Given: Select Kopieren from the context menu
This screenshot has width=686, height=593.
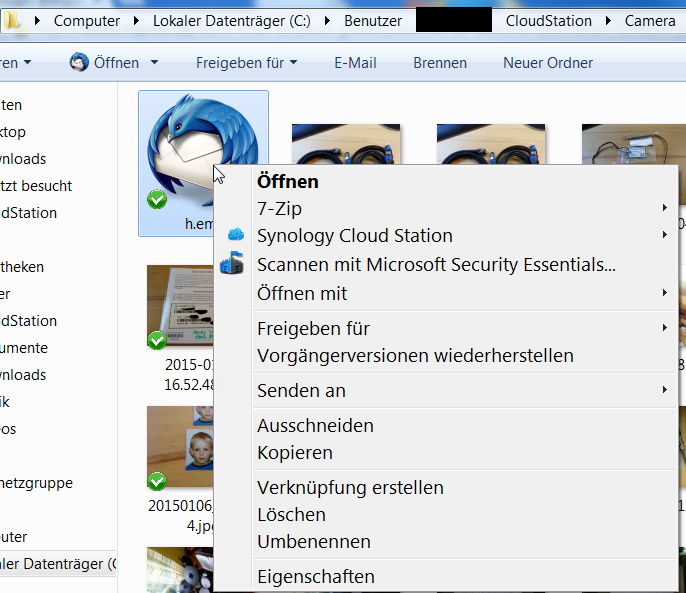Looking at the screenshot, I should tap(446, 453).
